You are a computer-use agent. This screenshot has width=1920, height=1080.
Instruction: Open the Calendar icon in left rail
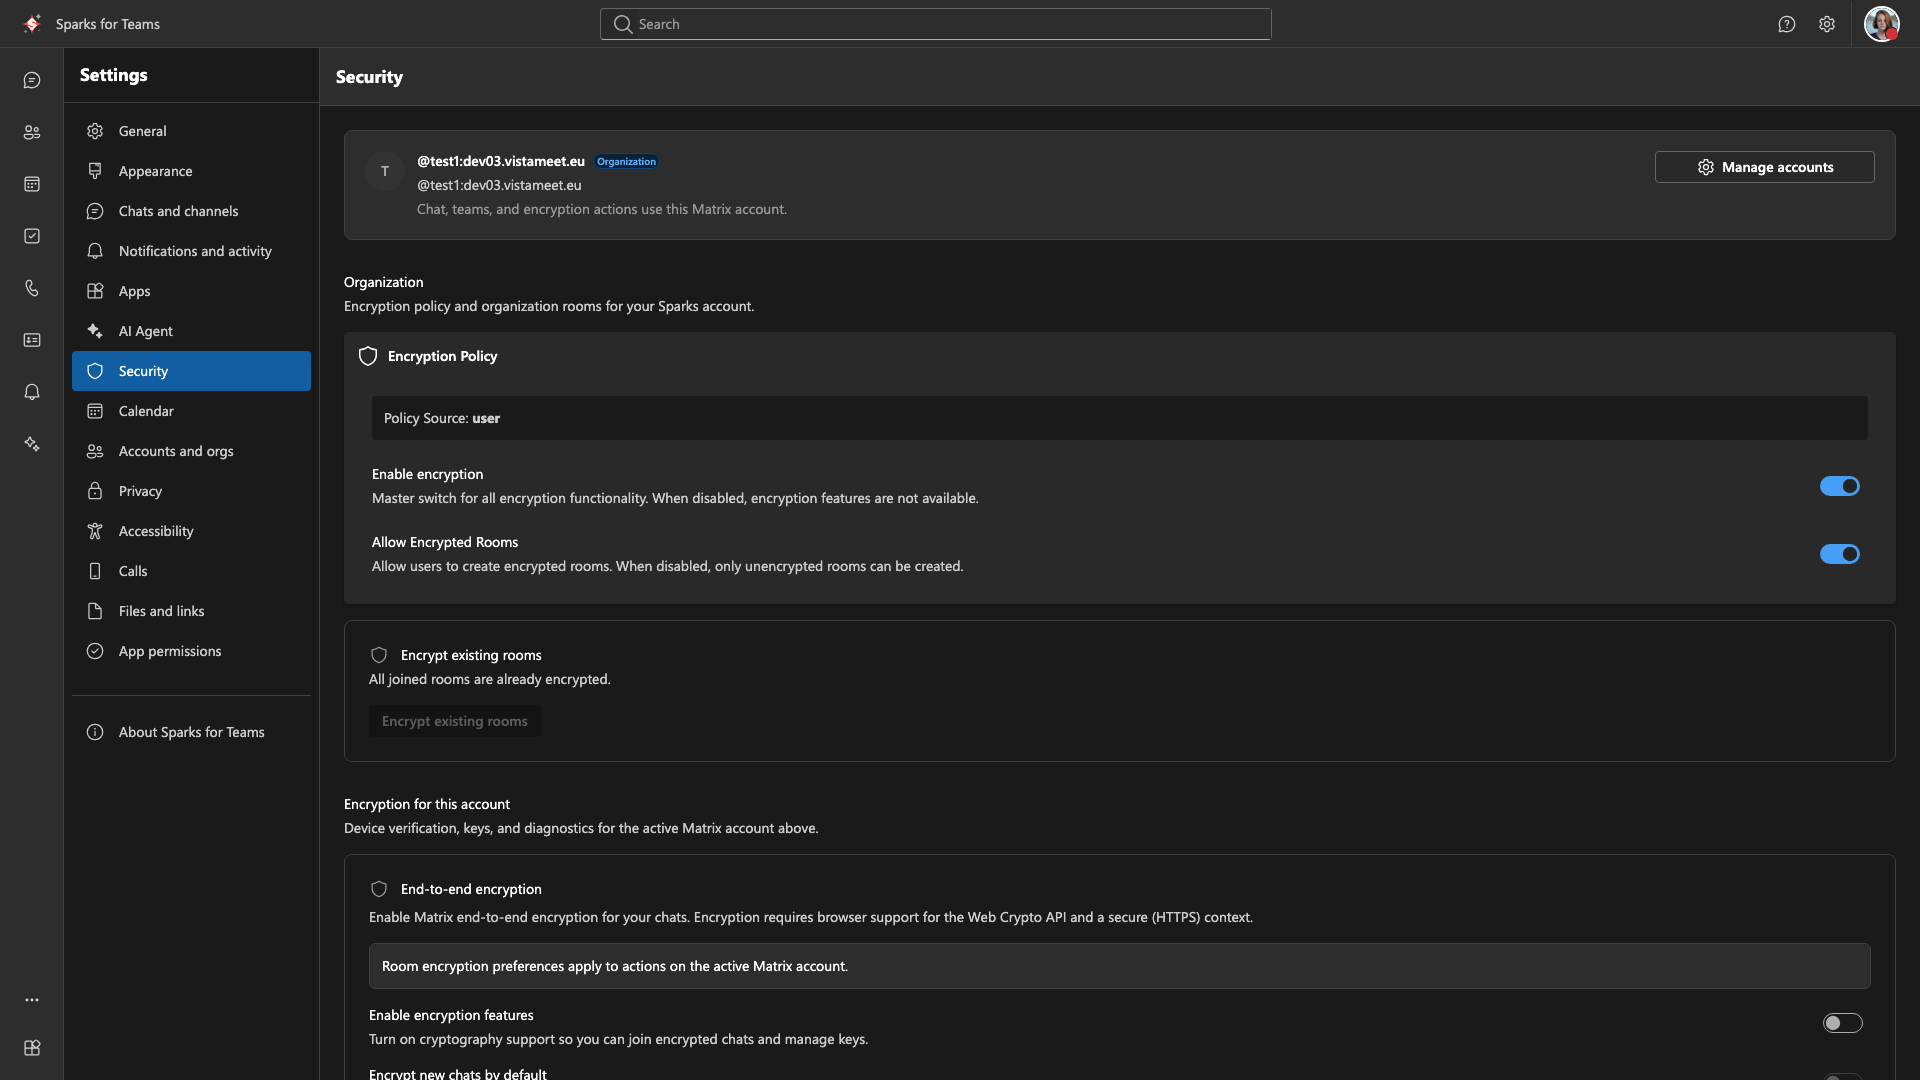(32, 184)
